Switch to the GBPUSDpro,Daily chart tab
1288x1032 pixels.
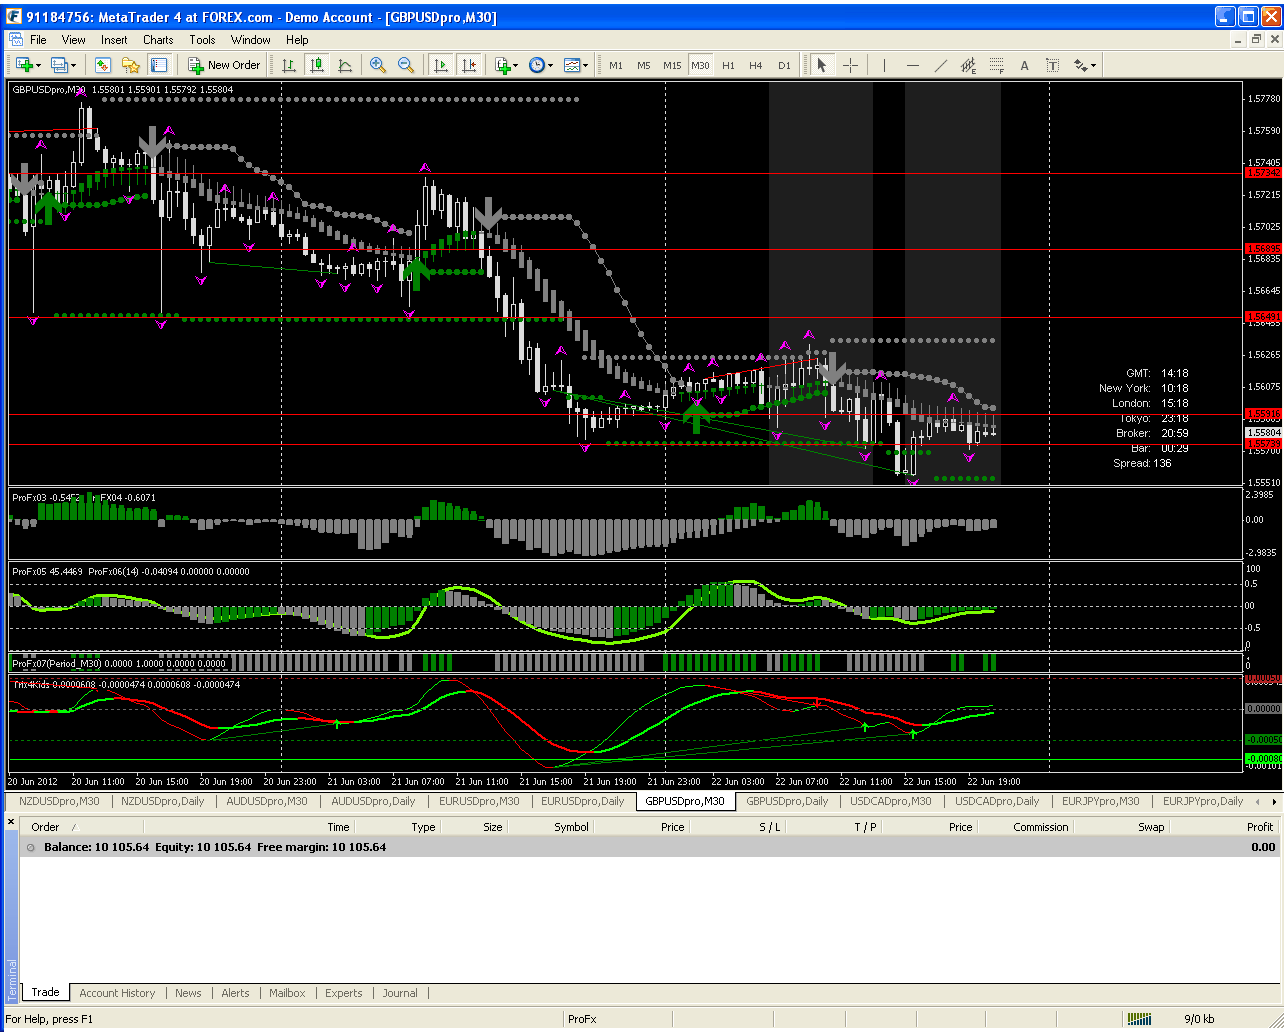[787, 801]
